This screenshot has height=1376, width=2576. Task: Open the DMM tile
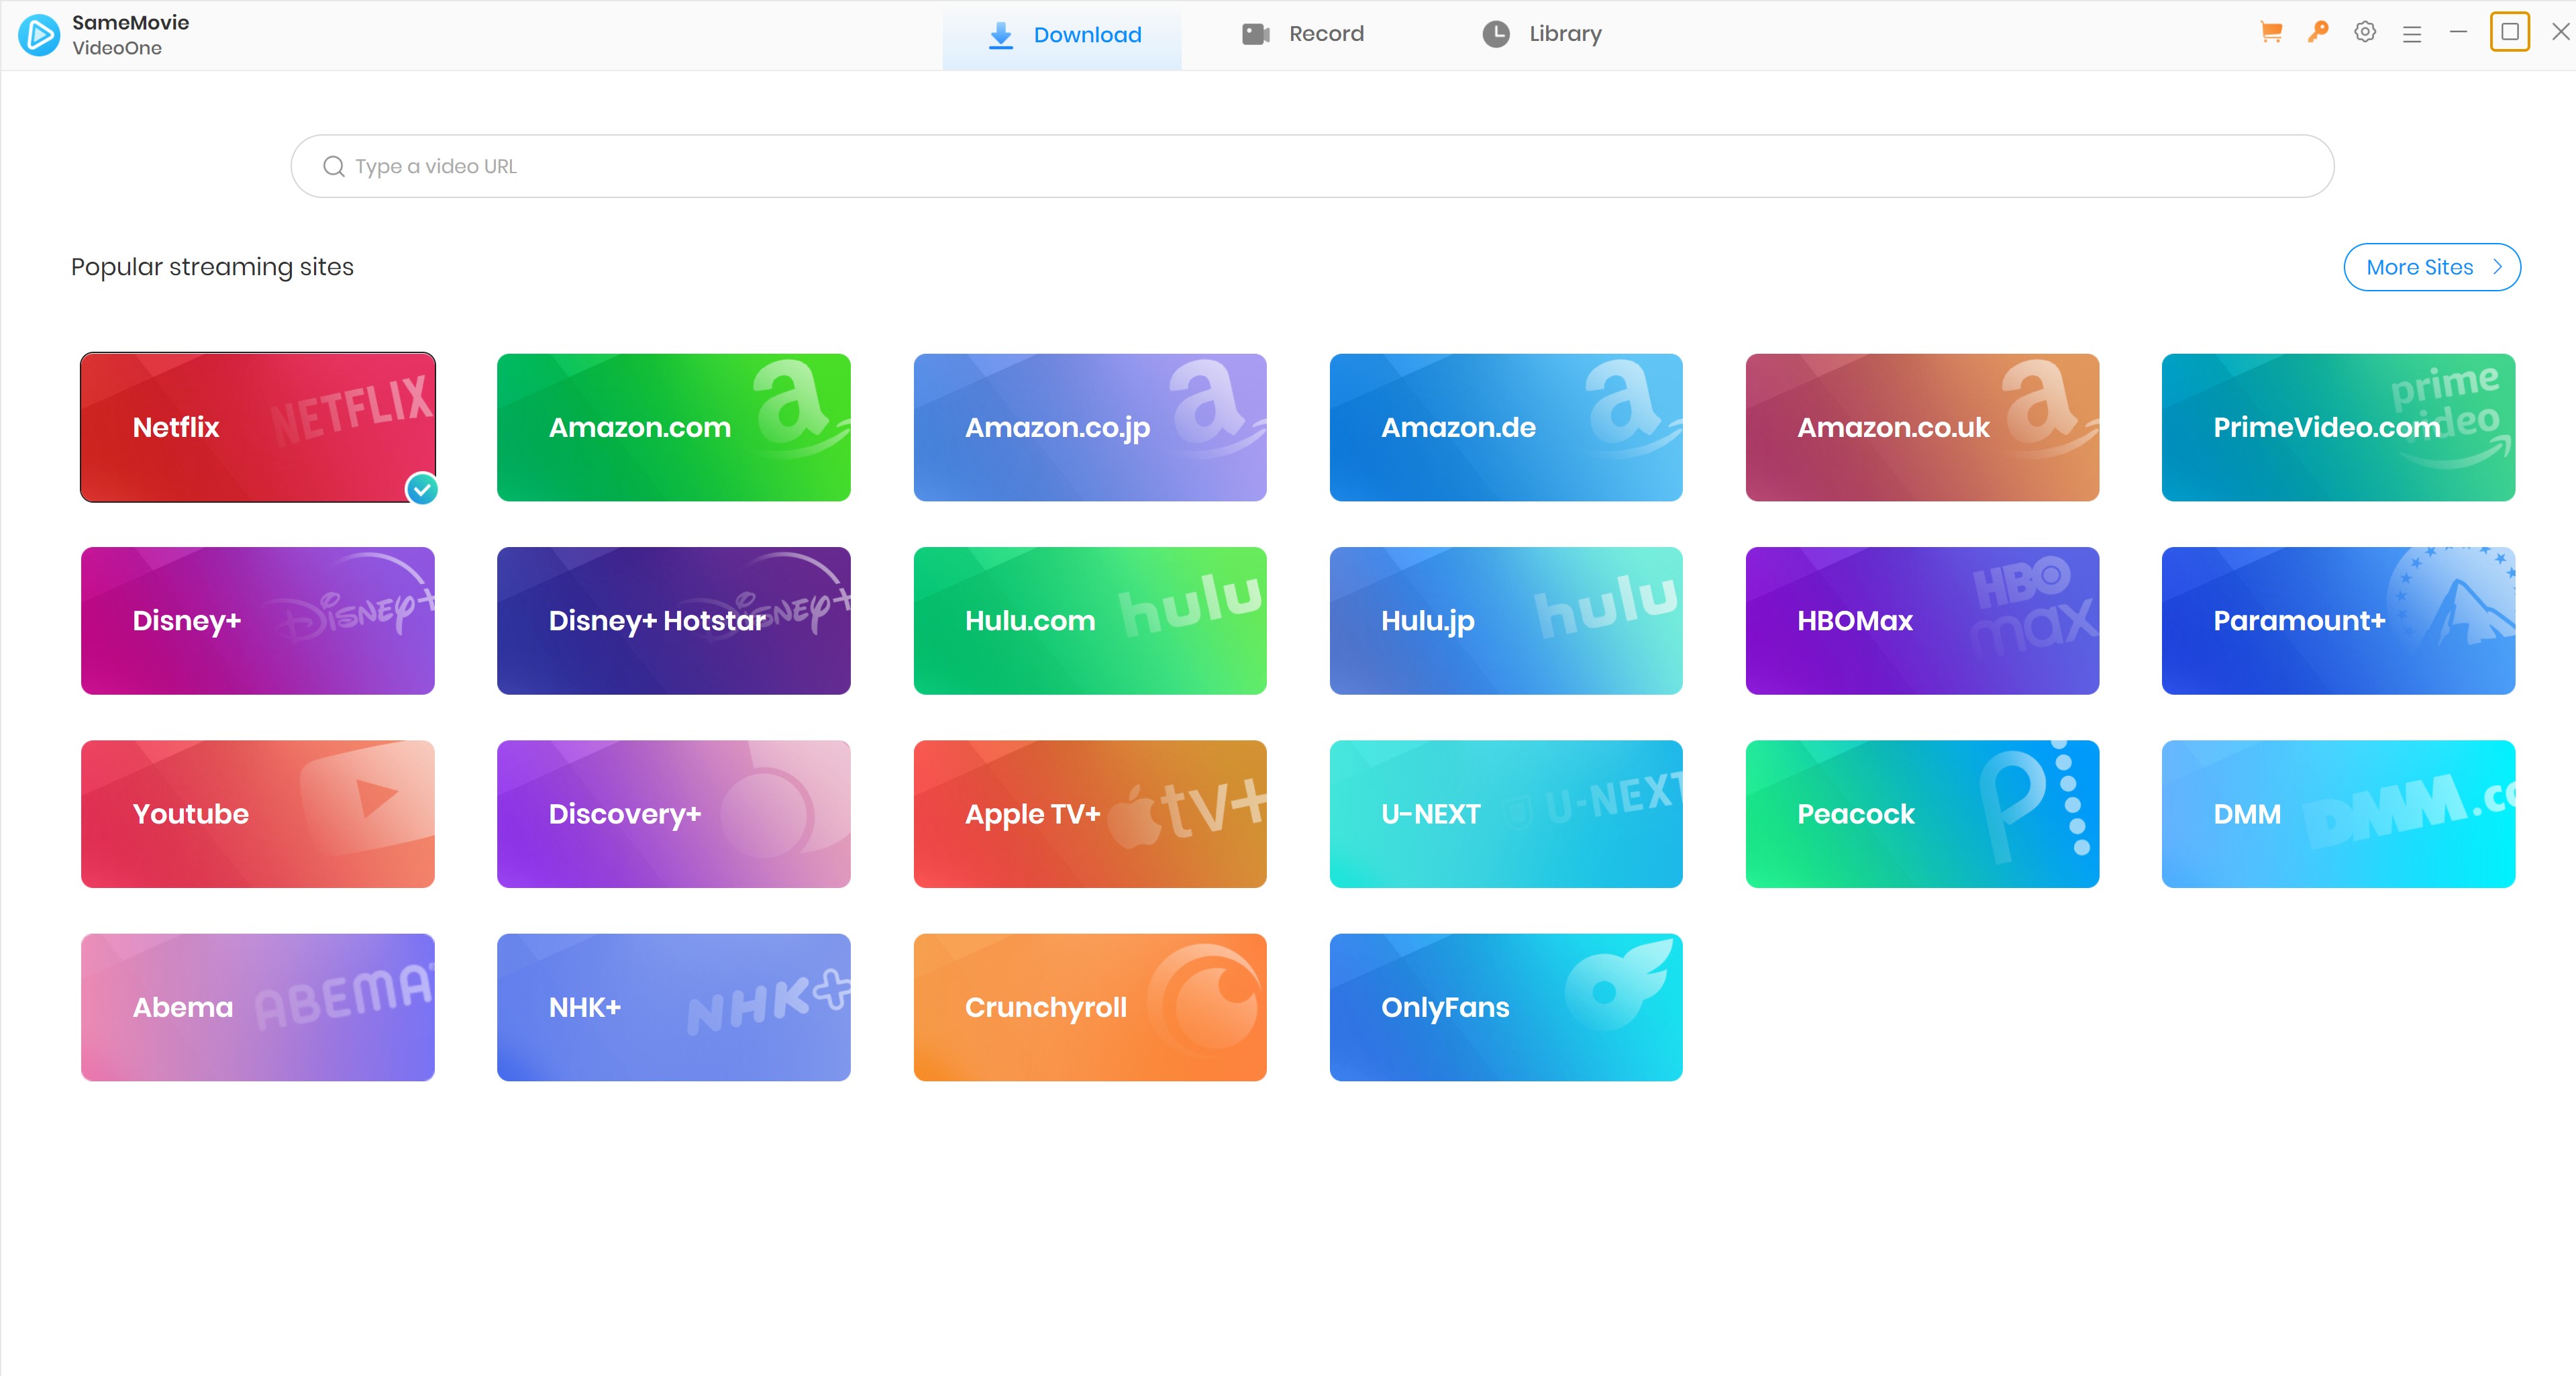tap(2338, 814)
